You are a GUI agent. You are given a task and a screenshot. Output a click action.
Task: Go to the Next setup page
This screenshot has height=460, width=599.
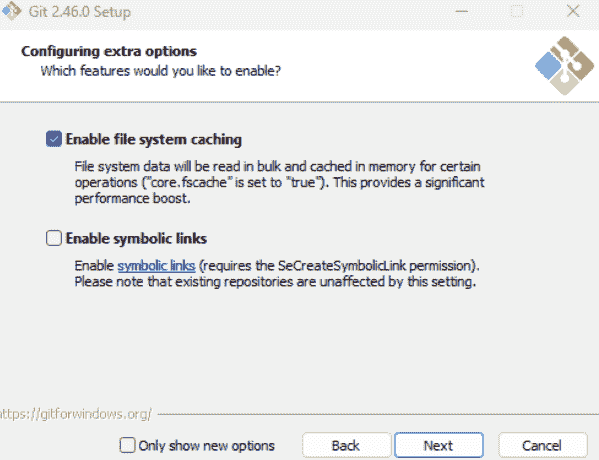point(439,445)
